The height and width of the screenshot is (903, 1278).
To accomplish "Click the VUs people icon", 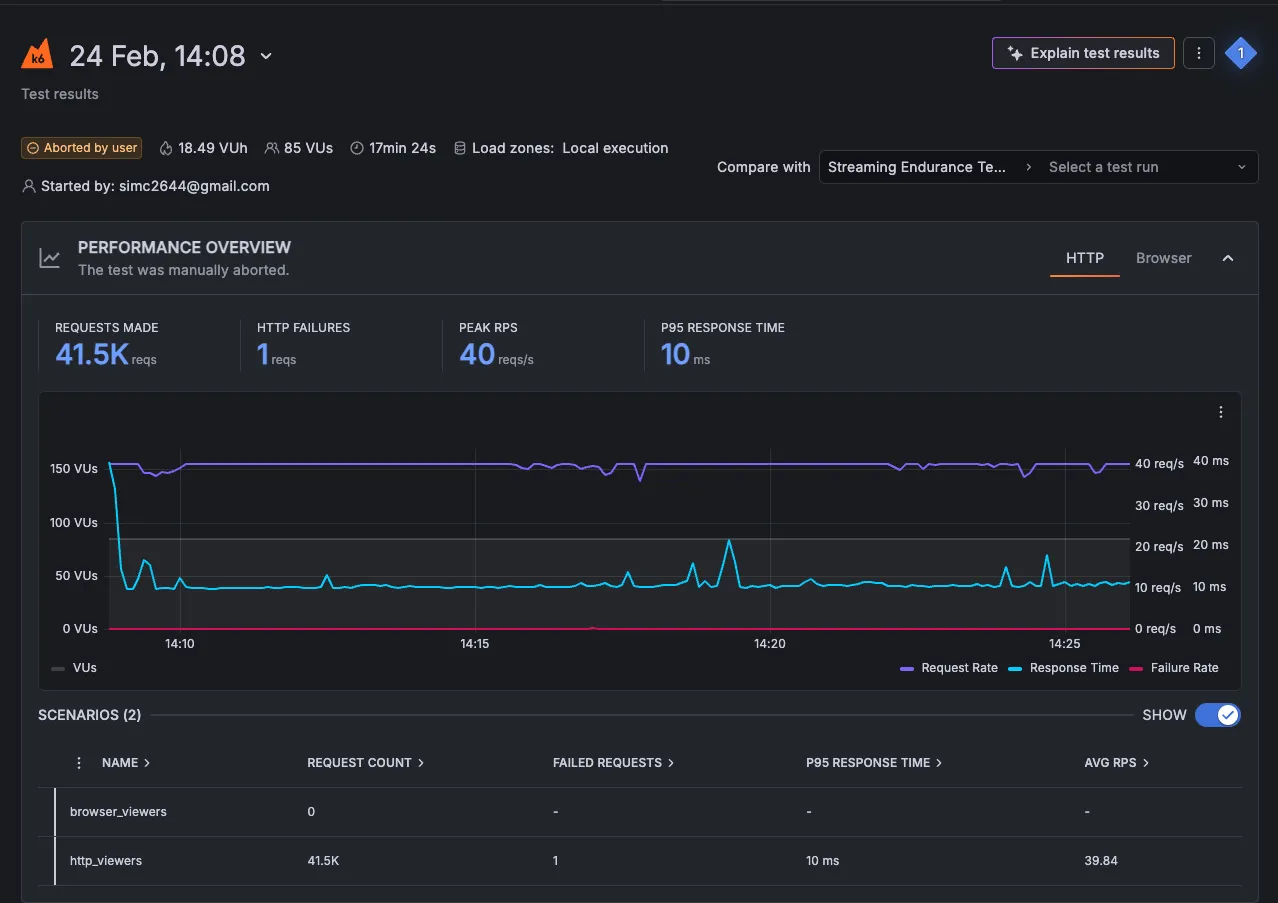I will (x=271, y=148).
